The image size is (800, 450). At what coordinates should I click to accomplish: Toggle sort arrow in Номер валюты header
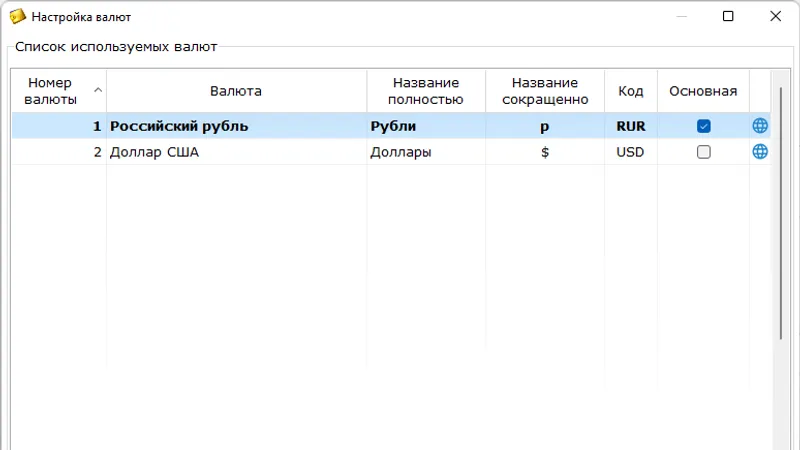point(98,91)
